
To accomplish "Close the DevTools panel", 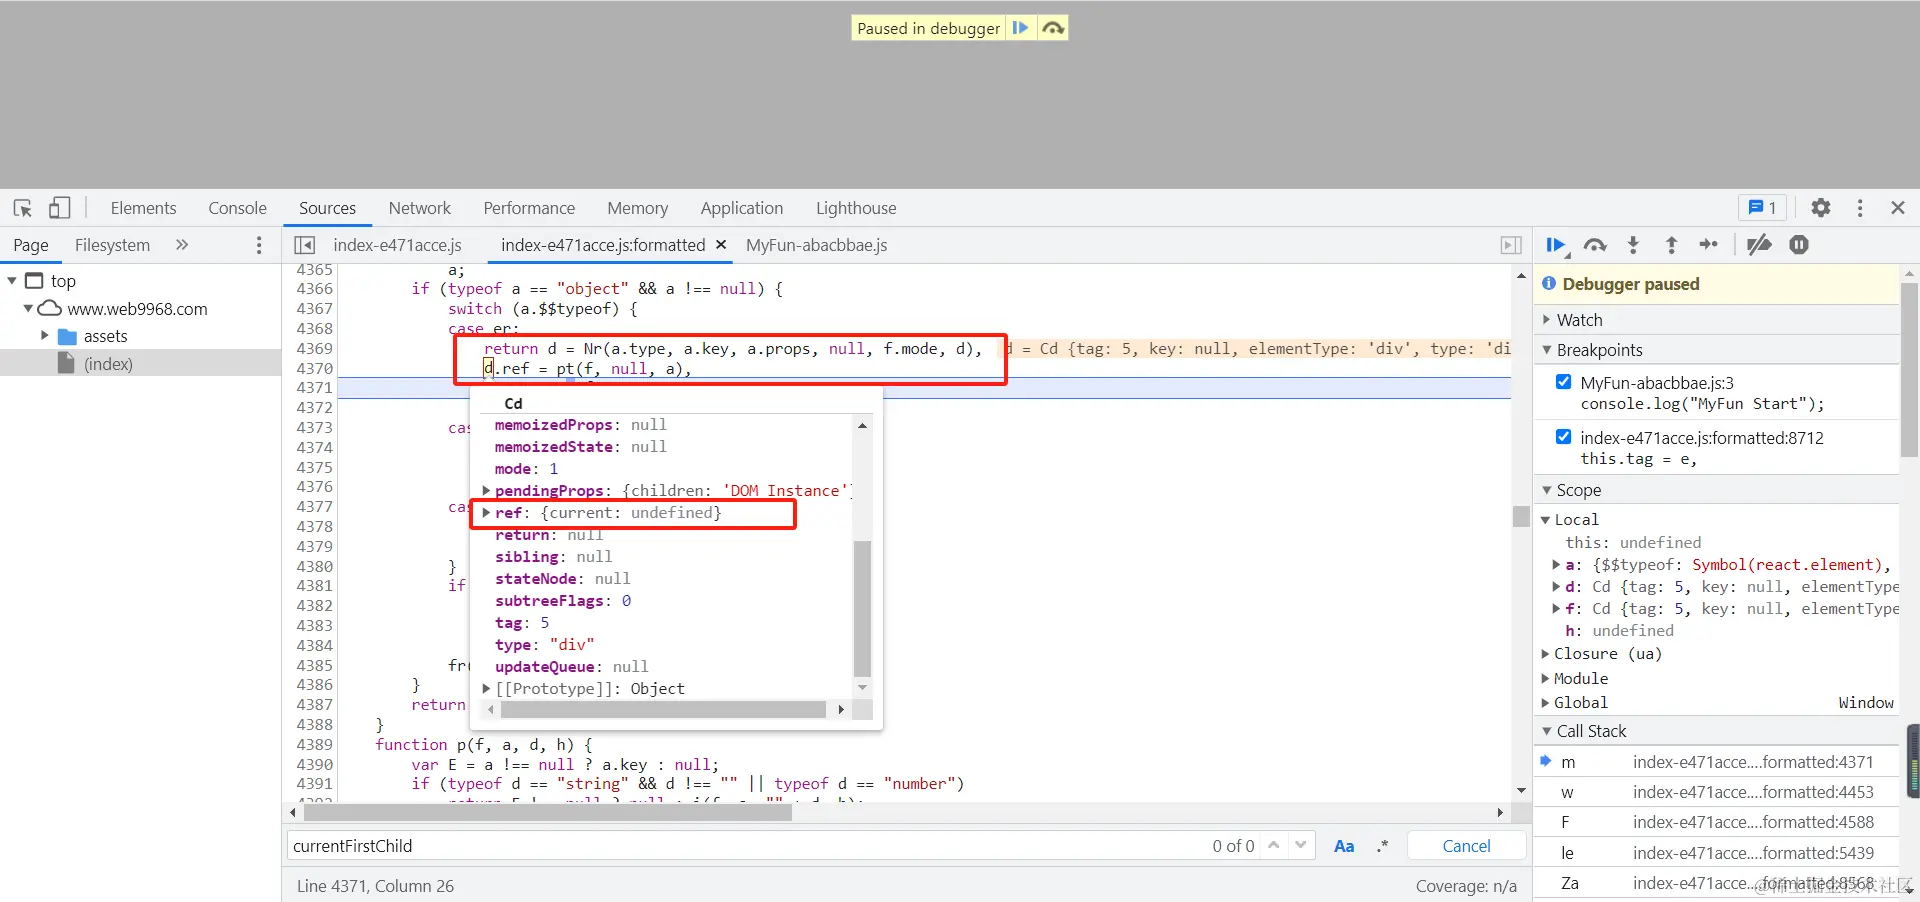I will (1898, 208).
